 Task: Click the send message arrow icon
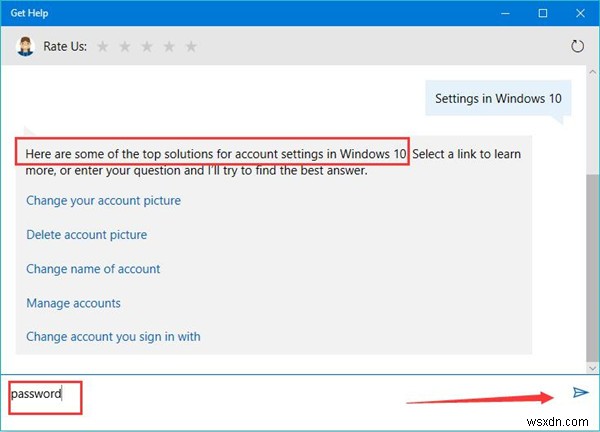click(x=580, y=393)
